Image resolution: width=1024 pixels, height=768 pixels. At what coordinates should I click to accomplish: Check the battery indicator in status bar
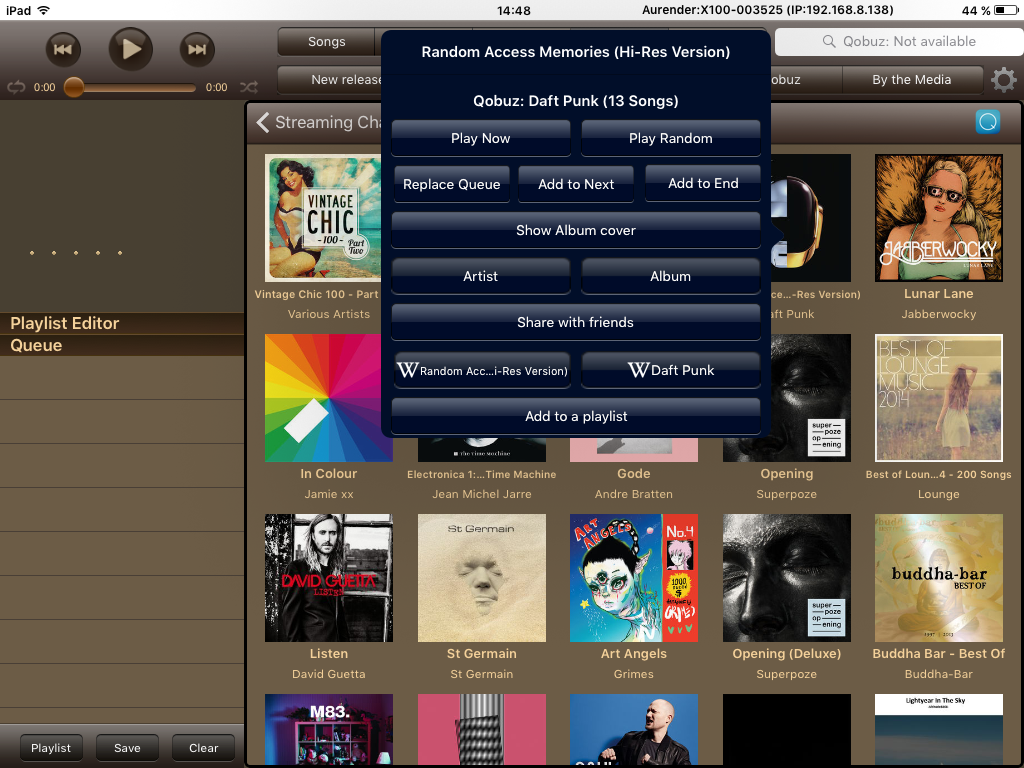pos(1006,10)
